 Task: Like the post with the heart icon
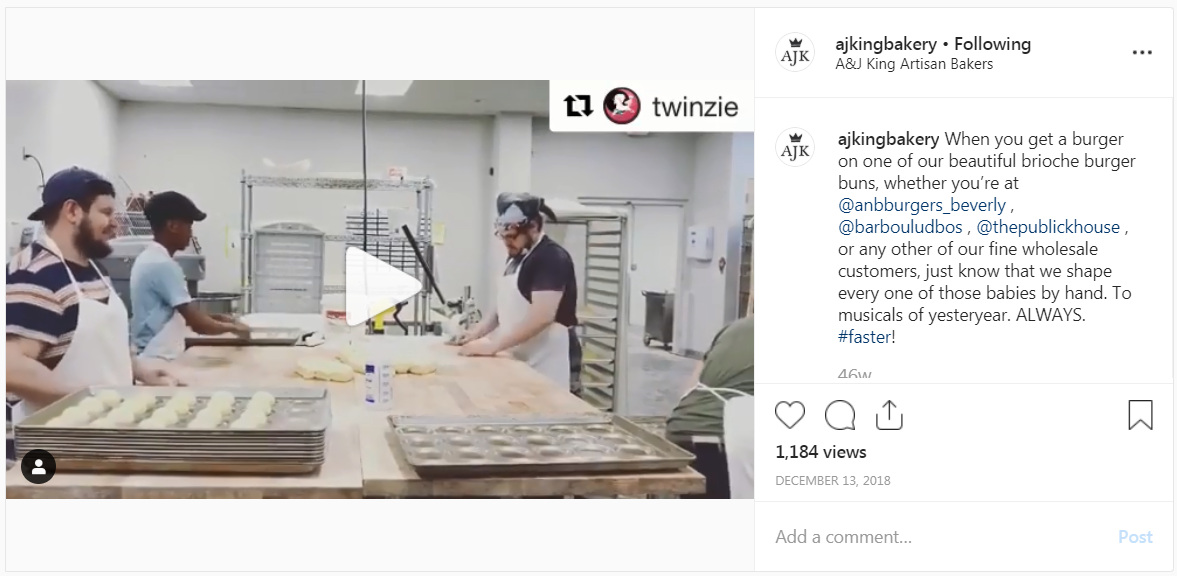coord(790,415)
